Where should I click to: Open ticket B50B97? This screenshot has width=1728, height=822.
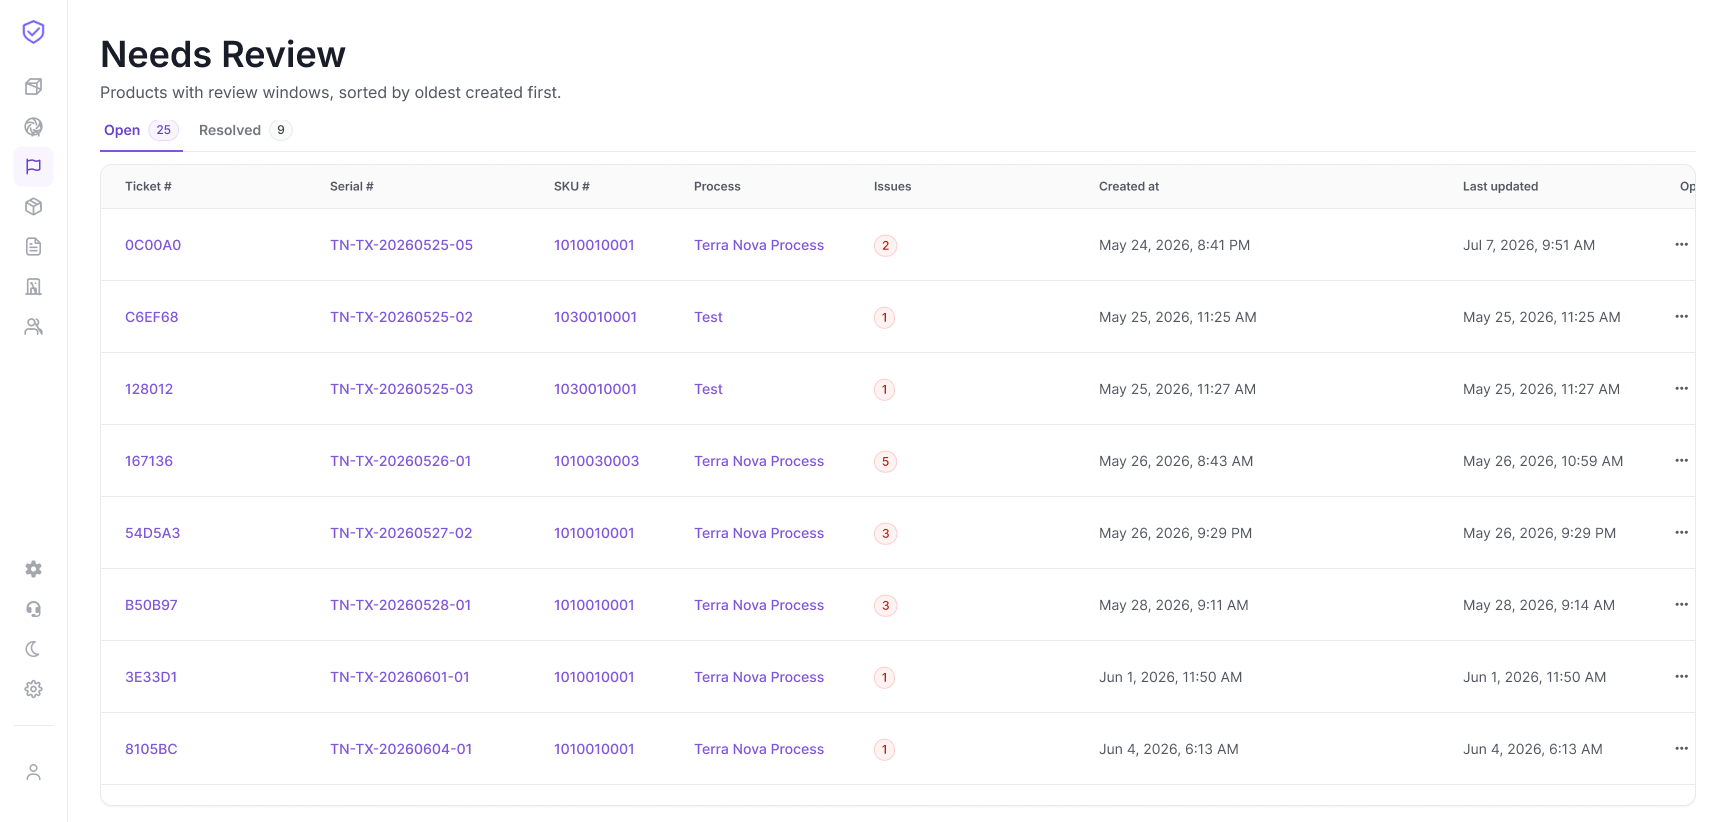coord(151,605)
